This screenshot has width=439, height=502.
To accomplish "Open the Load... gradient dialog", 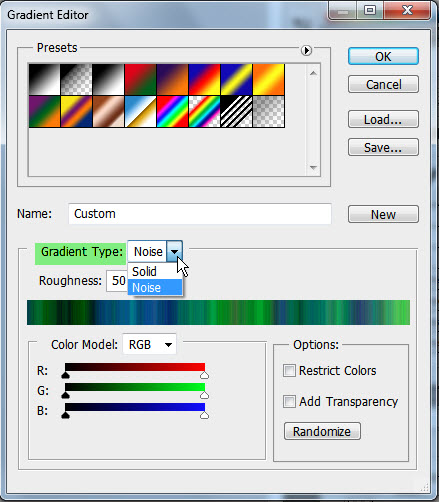I will tap(383, 119).
